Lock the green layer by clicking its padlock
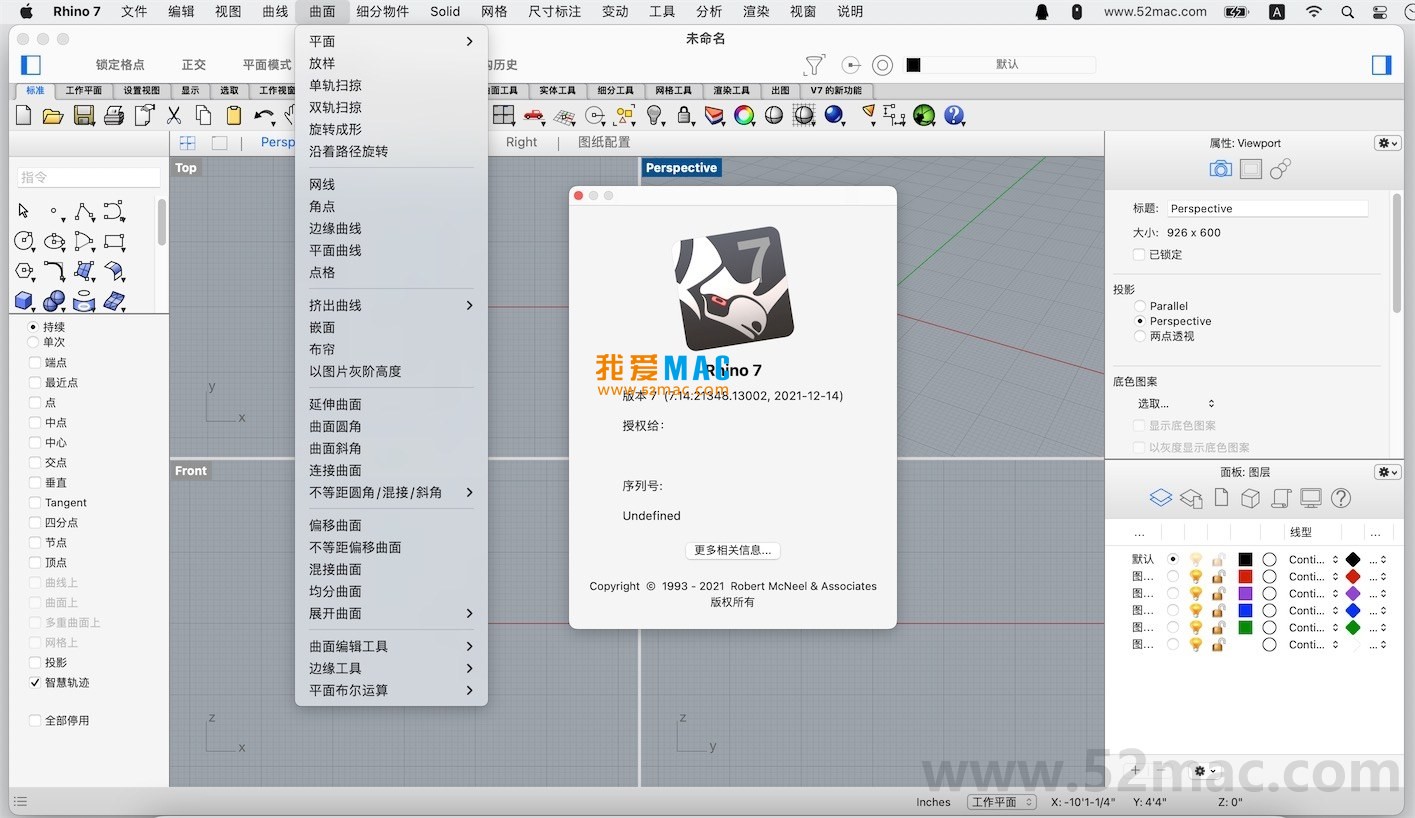Image resolution: width=1415 pixels, height=818 pixels. point(1217,628)
